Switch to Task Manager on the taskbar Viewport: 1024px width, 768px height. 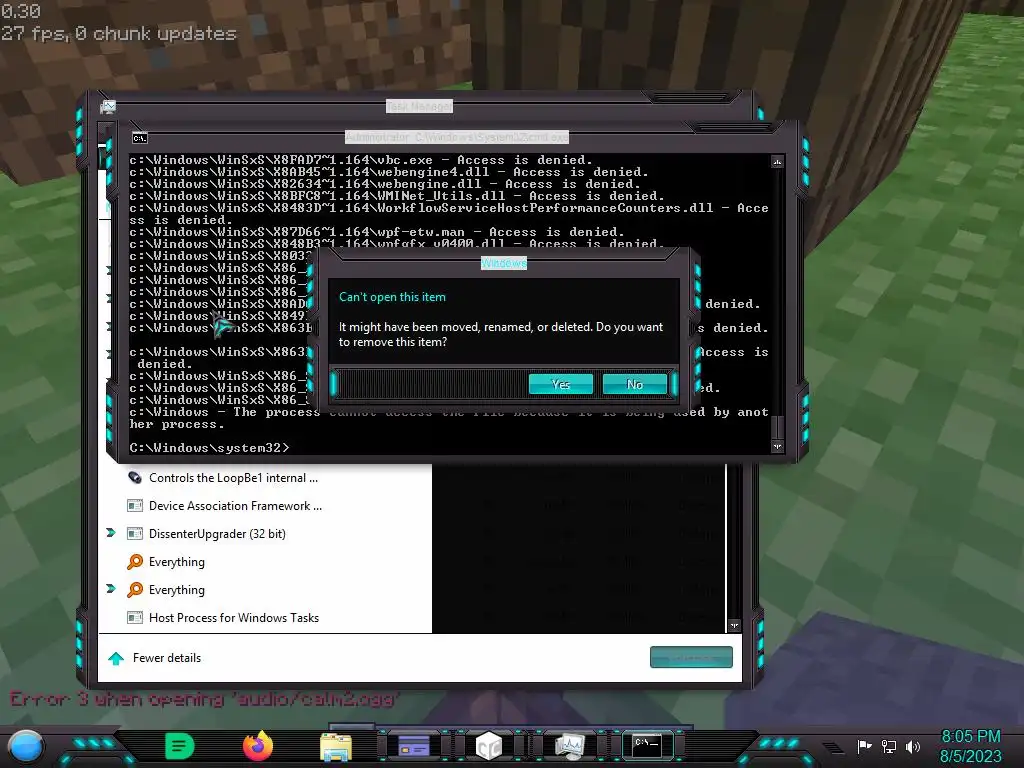tap(569, 746)
